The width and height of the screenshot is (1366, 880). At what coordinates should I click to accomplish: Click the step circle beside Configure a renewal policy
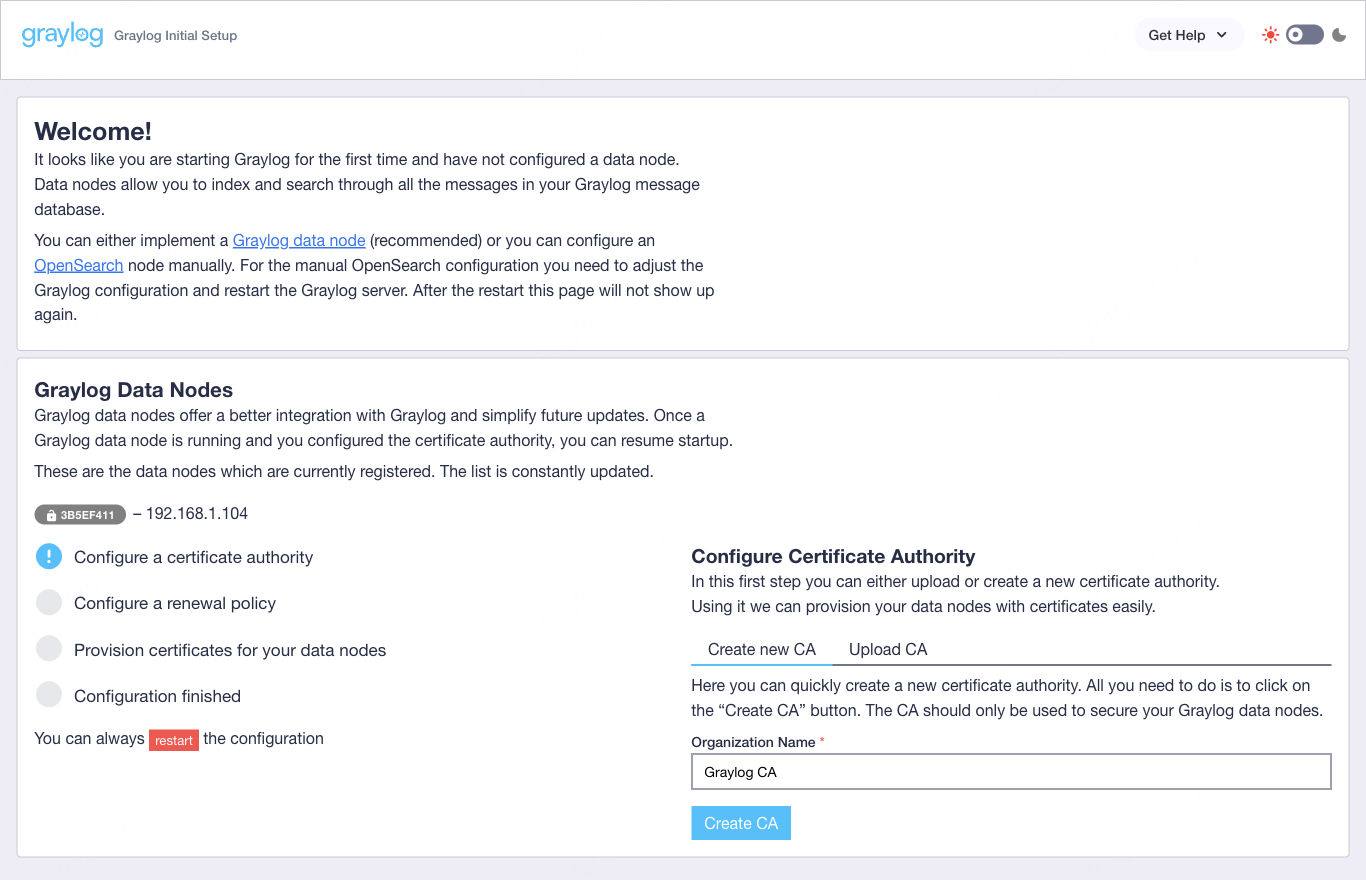coord(48,602)
